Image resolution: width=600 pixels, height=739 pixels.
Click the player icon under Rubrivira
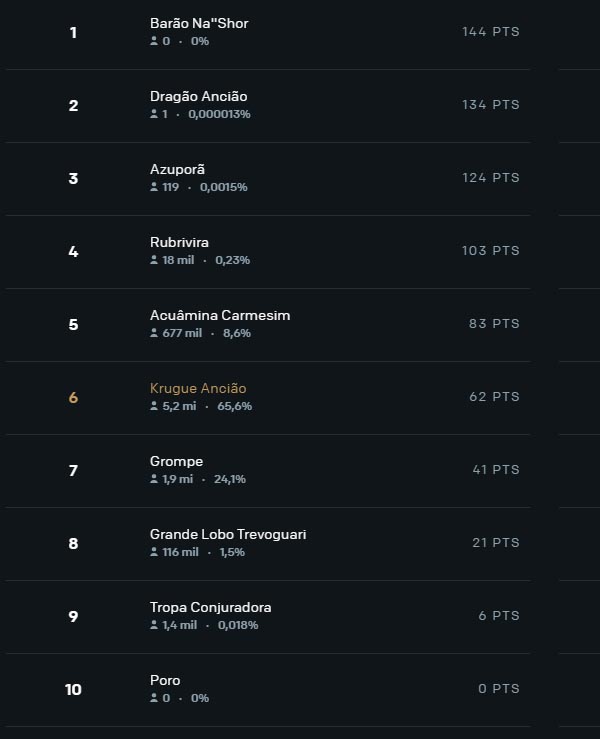pyautogui.click(x=154, y=260)
